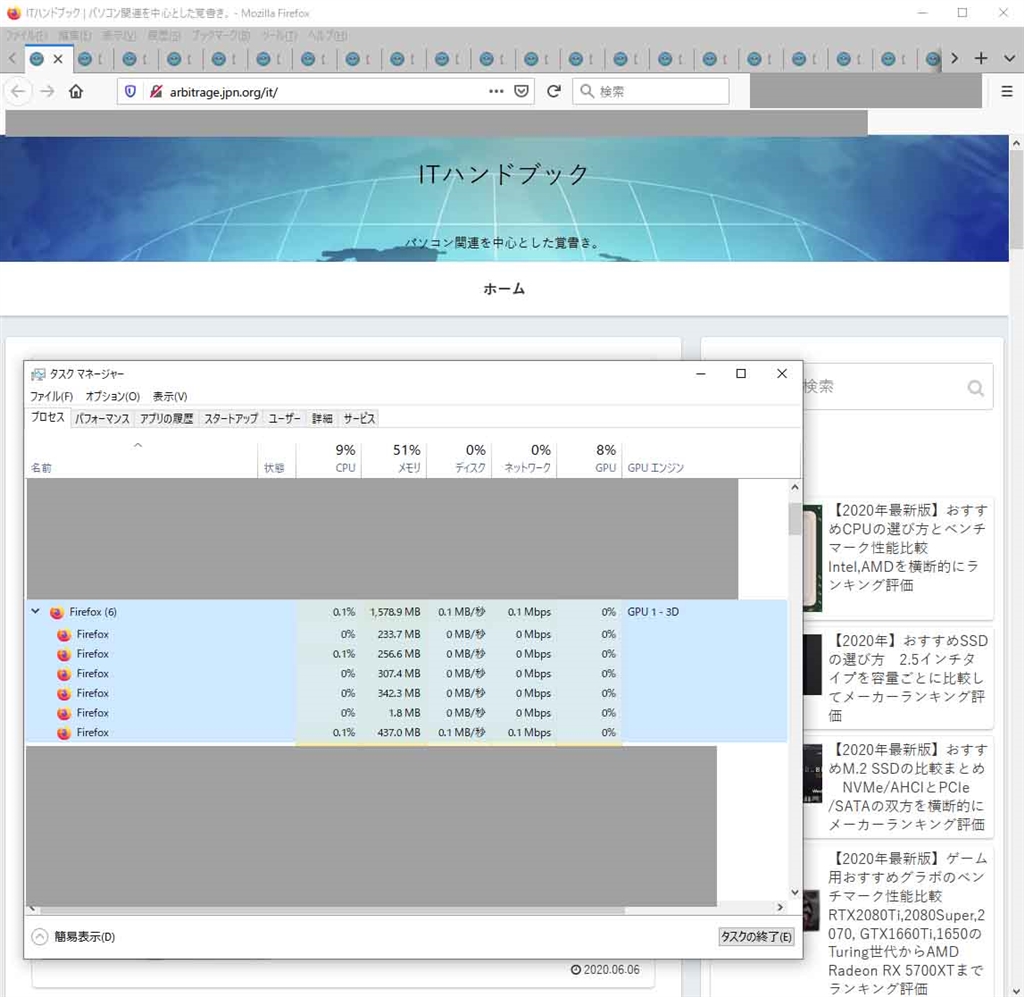
Task: Switch to the サービス tab
Action: point(359,419)
